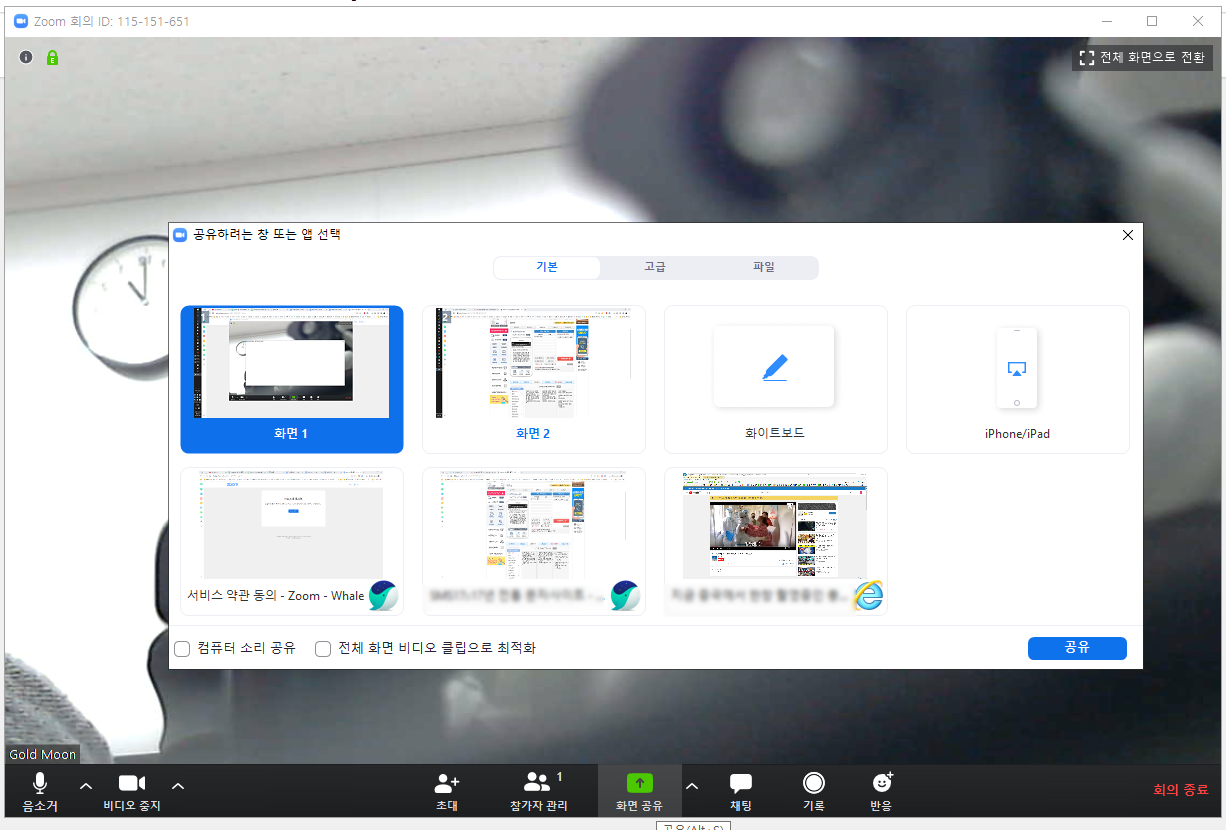1226x830 pixels.
Task: Click the video camera stop icon
Action: click(x=132, y=783)
